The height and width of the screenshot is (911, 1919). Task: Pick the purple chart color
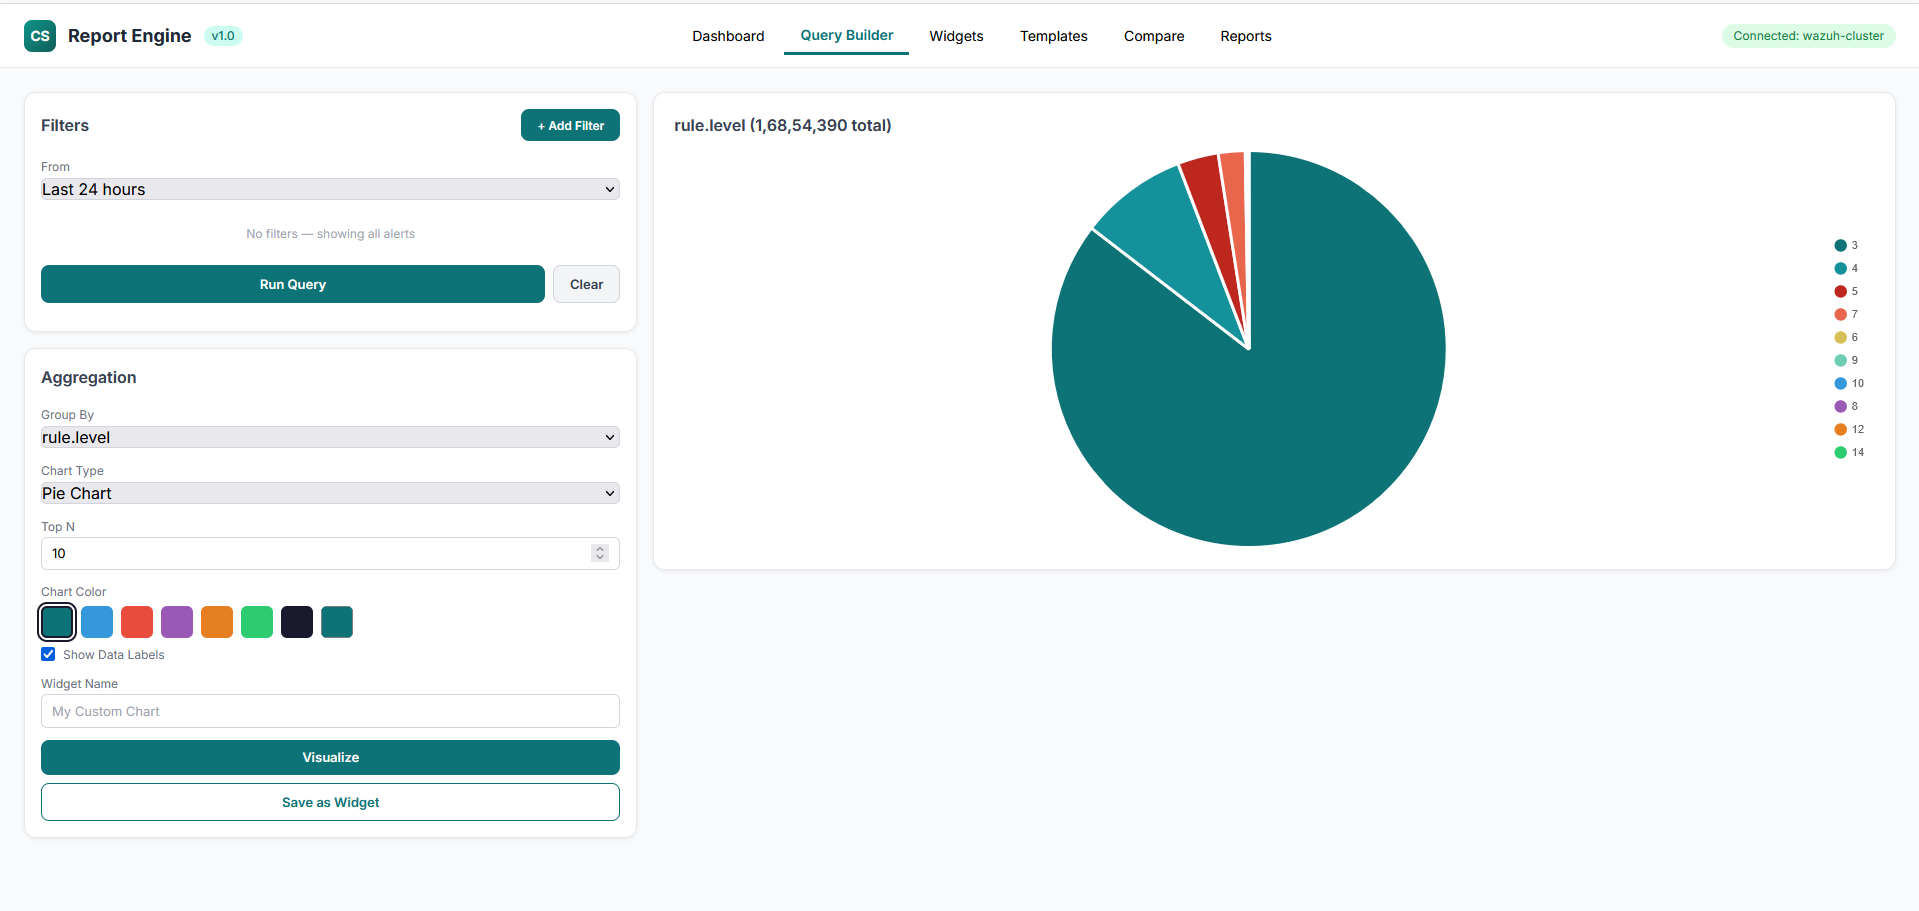tap(177, 621)
